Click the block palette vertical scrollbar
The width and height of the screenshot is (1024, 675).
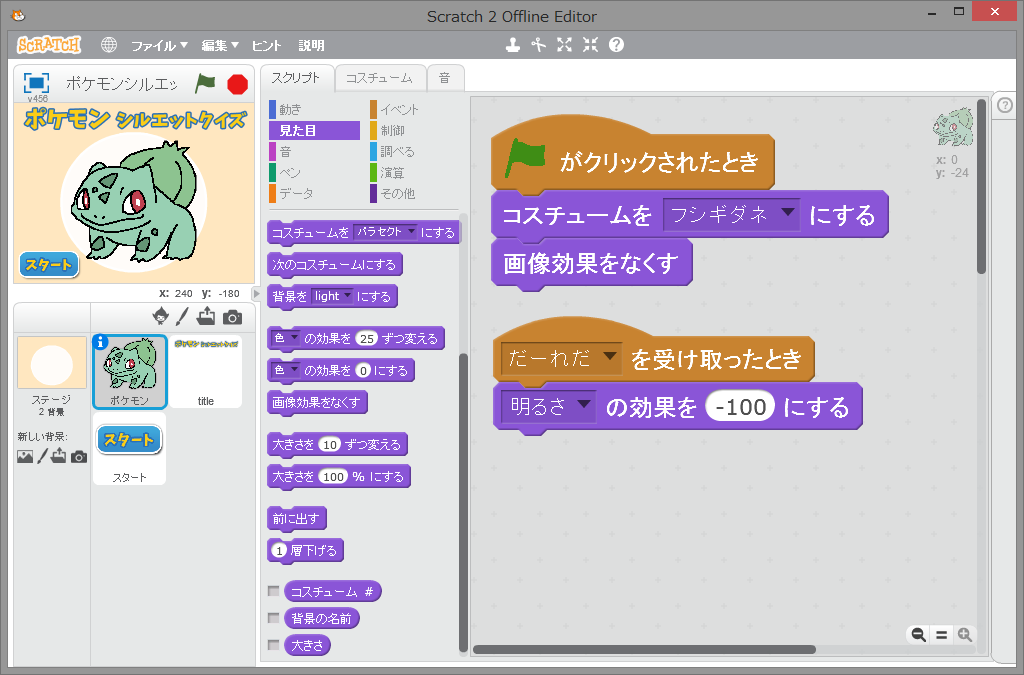[x=463, y=503]
